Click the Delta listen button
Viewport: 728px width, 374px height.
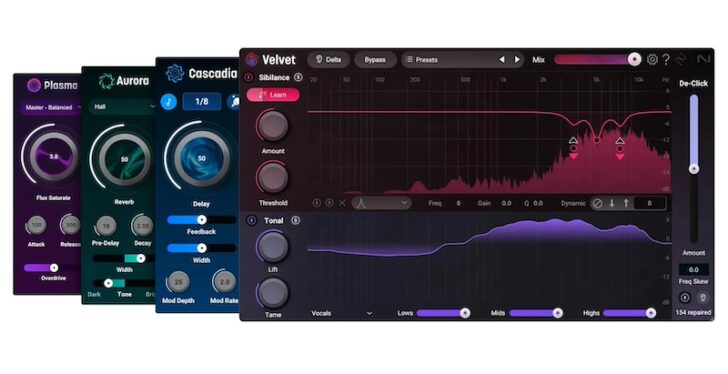(x=328, y=60)
